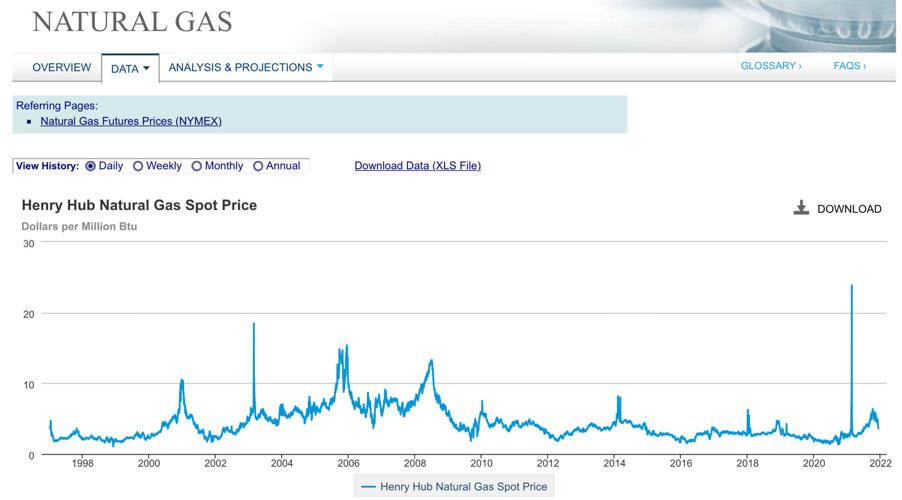Image resolution: width=902 pixels, height=500 pixels.
Task: Click Download Data (XLS File) link
Action: [x=417, y=166]
